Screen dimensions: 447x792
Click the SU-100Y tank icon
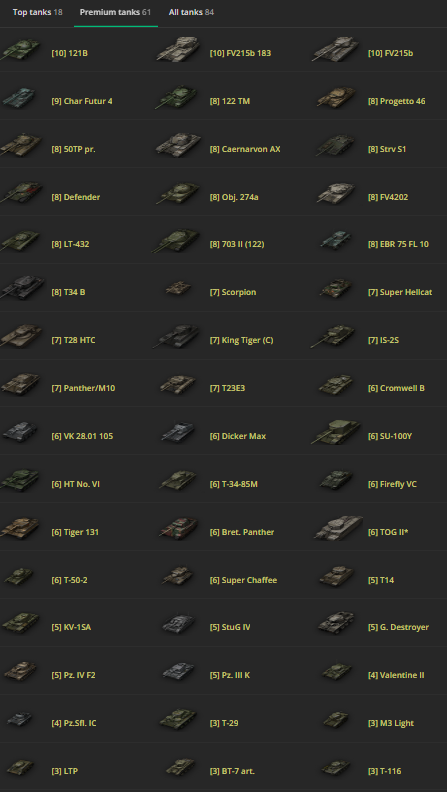tap(336, 432)
